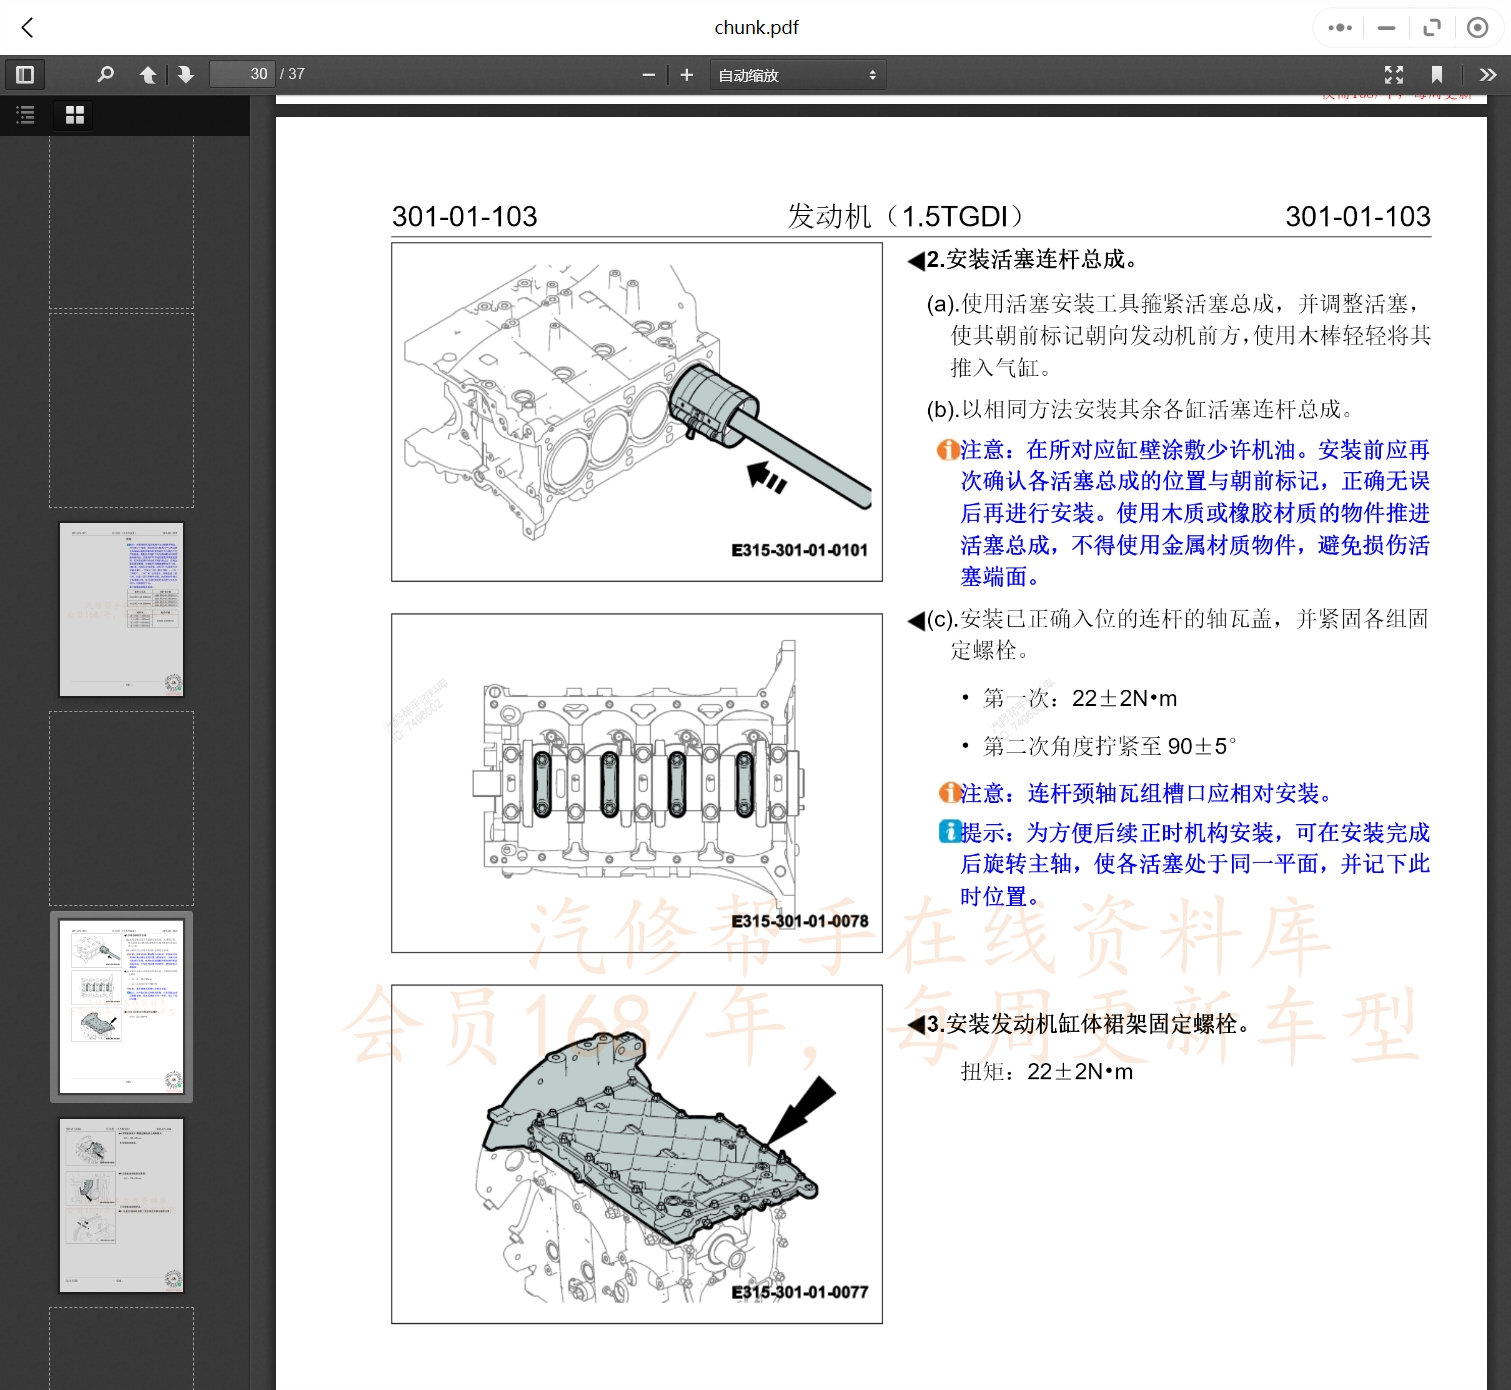Enter presentation fullscreen mode
Viewport: 1511px width, 1390px height.
click(x=1394, y=74)
